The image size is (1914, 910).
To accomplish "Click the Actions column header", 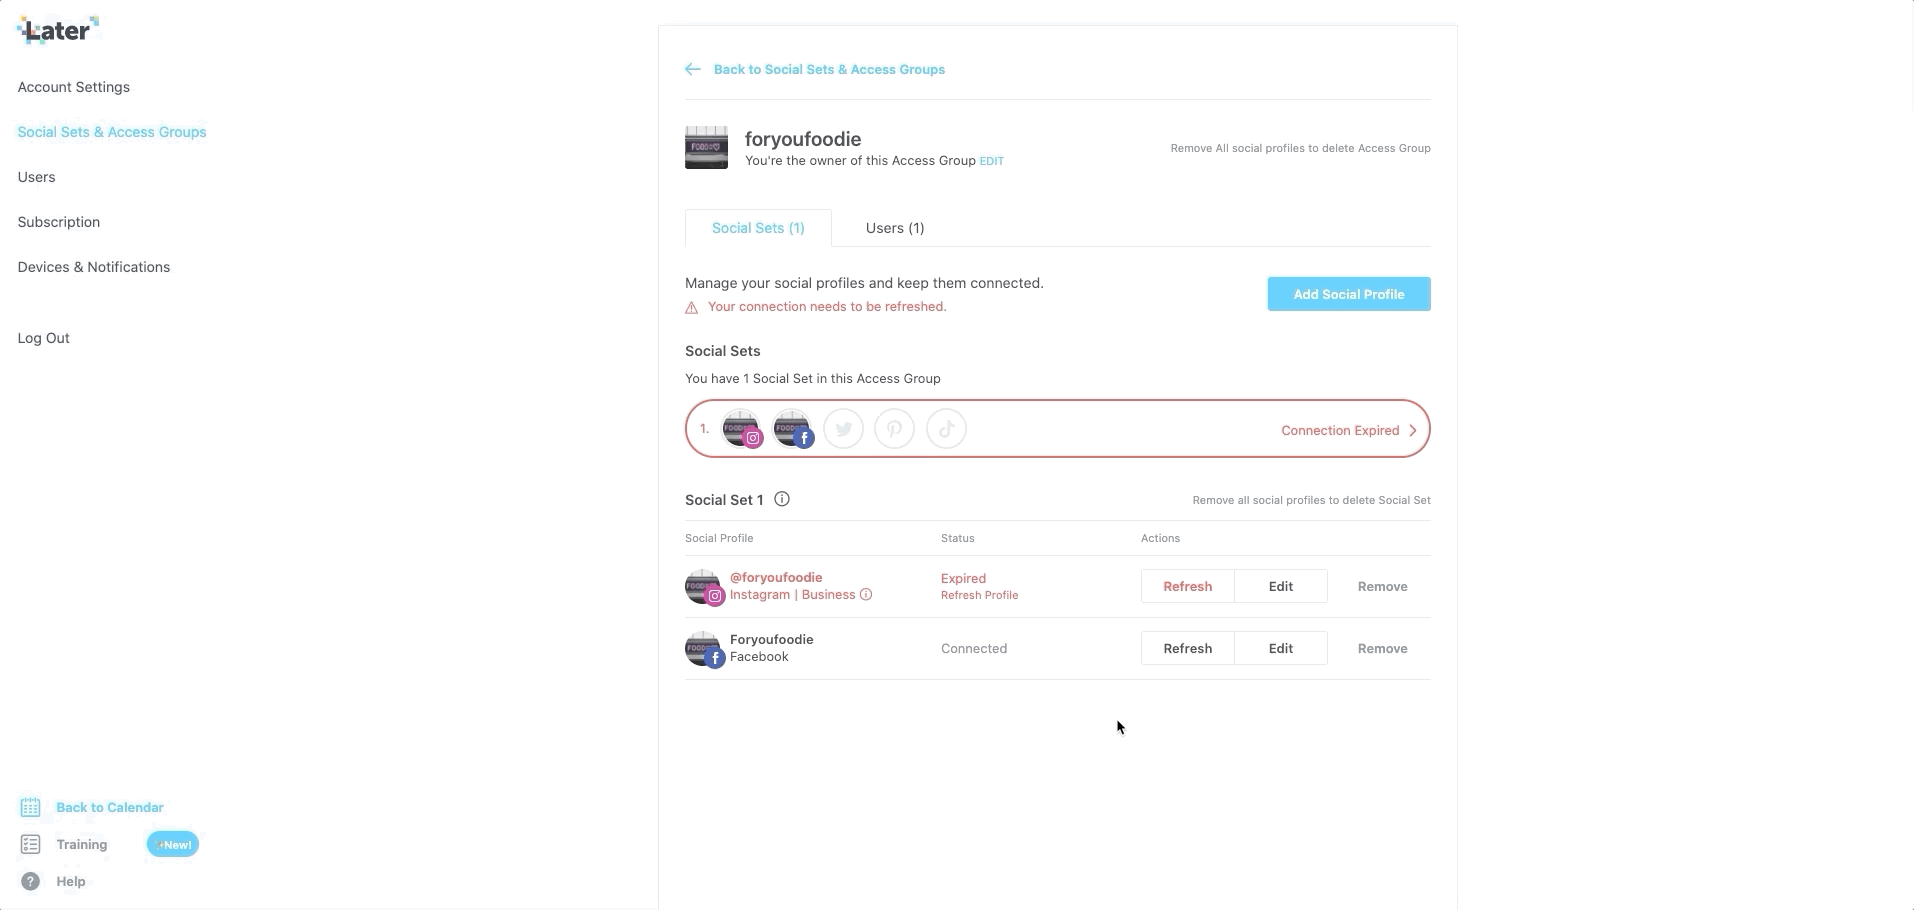I will click(x=1160, y=538).
